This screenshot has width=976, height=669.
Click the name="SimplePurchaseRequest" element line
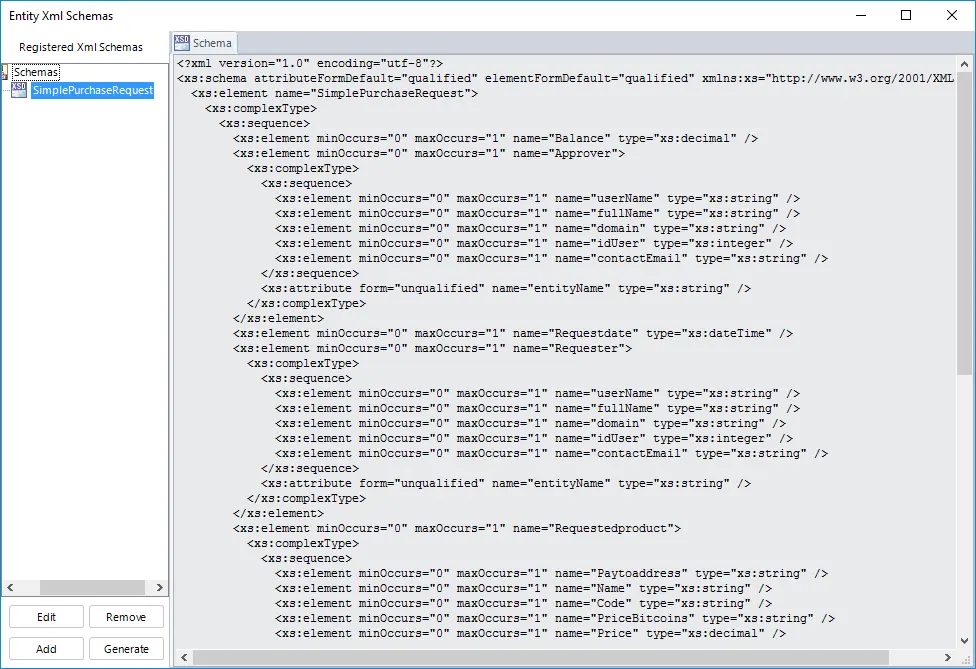(x=334, y=93)
